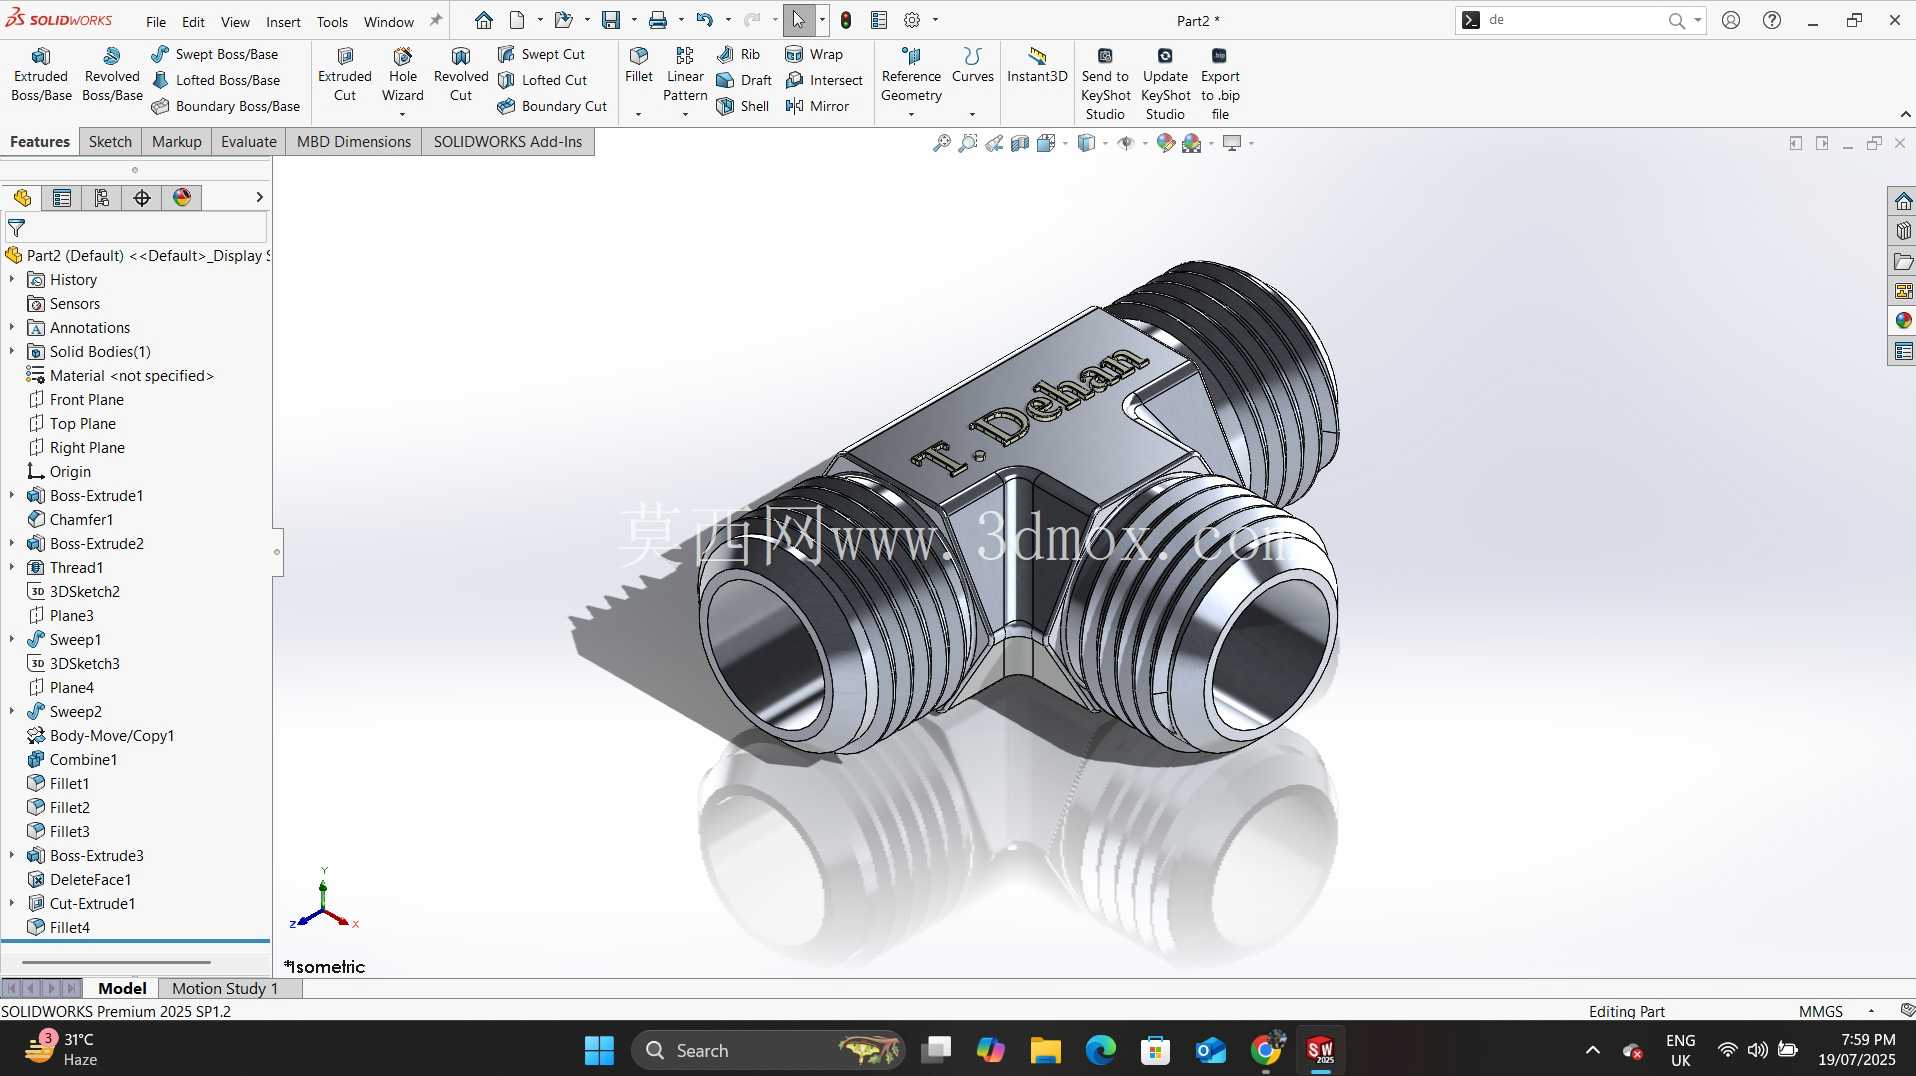Open Appearances task pane tab

(x=1903, y=321)
